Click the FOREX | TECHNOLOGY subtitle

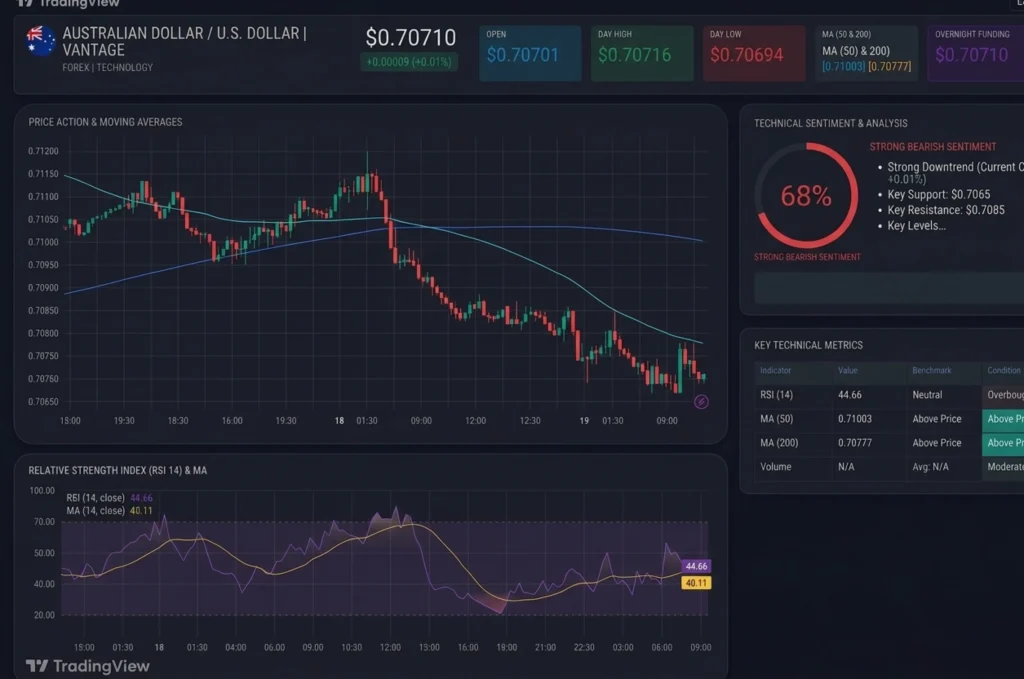click(108, 67)
